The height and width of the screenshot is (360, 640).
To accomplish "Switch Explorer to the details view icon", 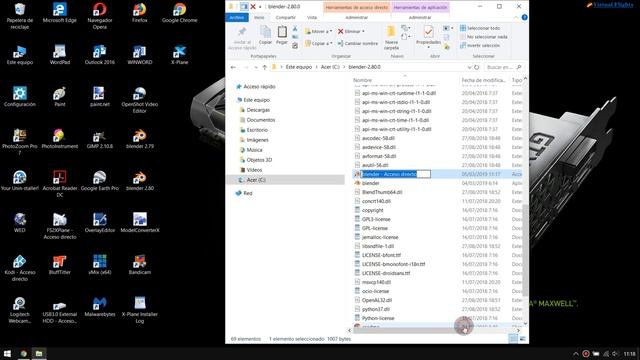I will 513,339.
